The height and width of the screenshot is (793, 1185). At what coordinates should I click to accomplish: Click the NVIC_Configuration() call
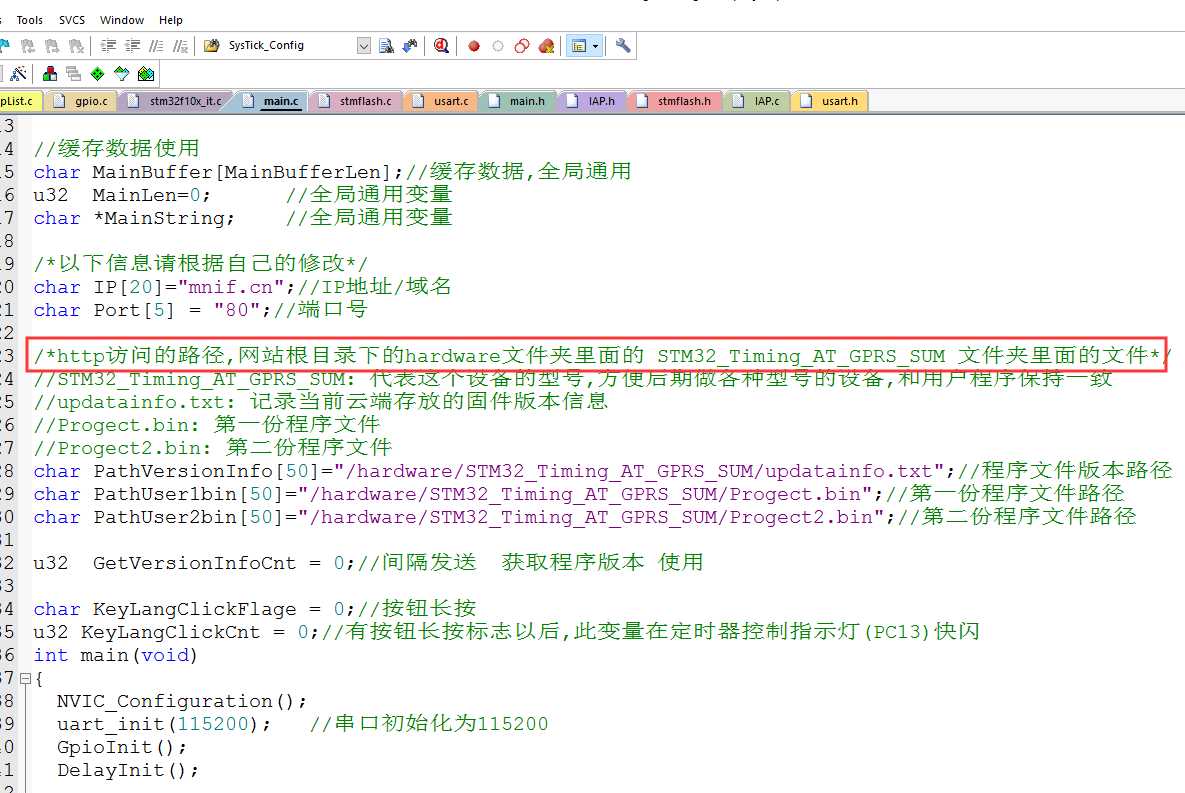tap(182, 702)
